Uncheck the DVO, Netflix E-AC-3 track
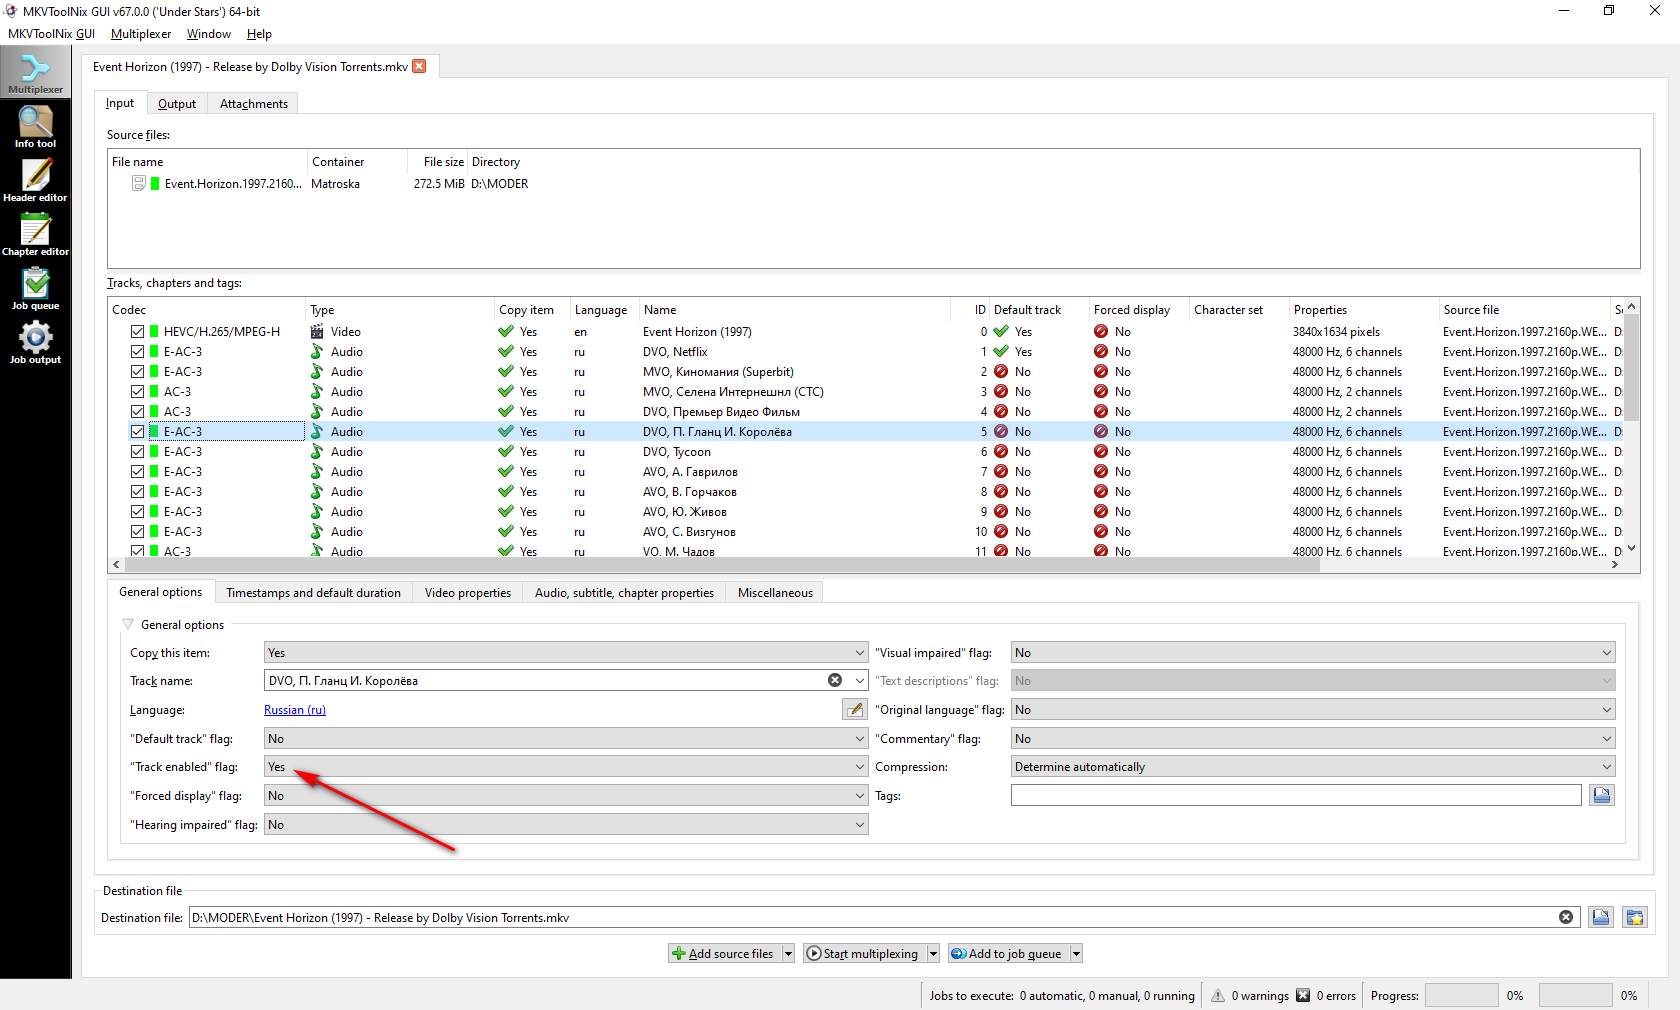This screenshot has height=1010, width=1680. click(x=137, y=351)
